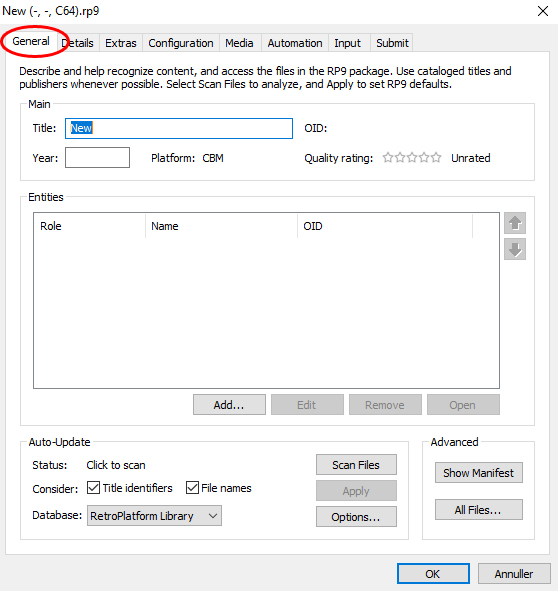
Task: Click inside the Year input field
Action: pos(97,158)
